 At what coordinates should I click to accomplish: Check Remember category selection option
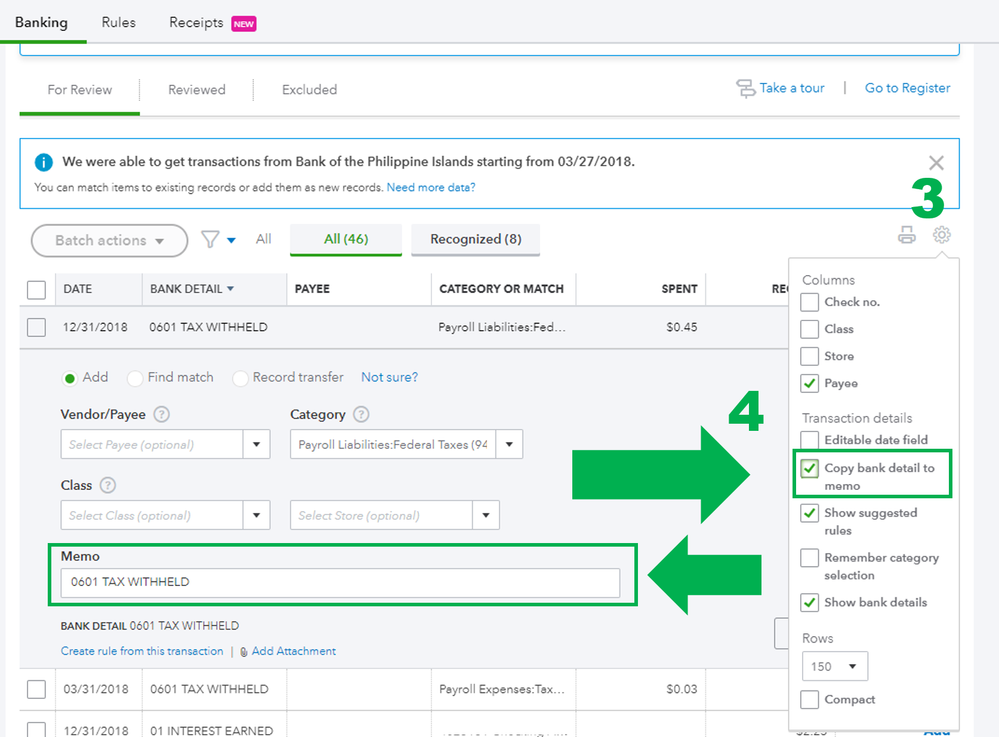[809, 558]
